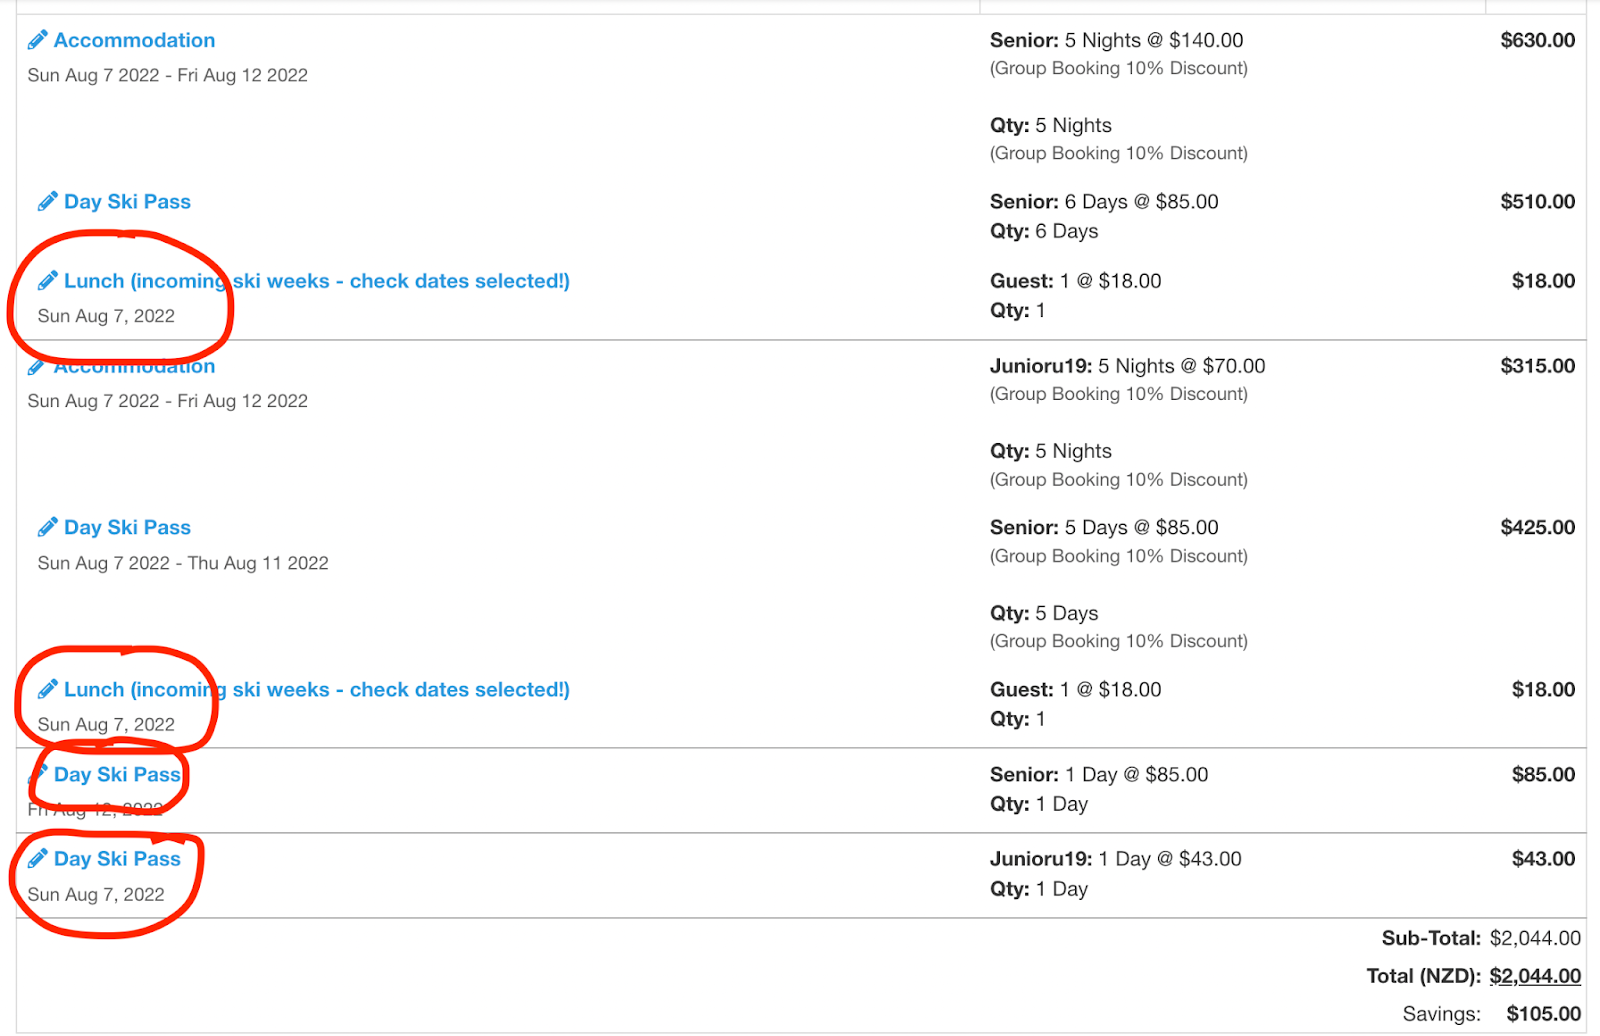Viewport: 1600px width, 1036px height.
Task: Click pencil icon for 6 Days ski pass
Action: point(47,202)
